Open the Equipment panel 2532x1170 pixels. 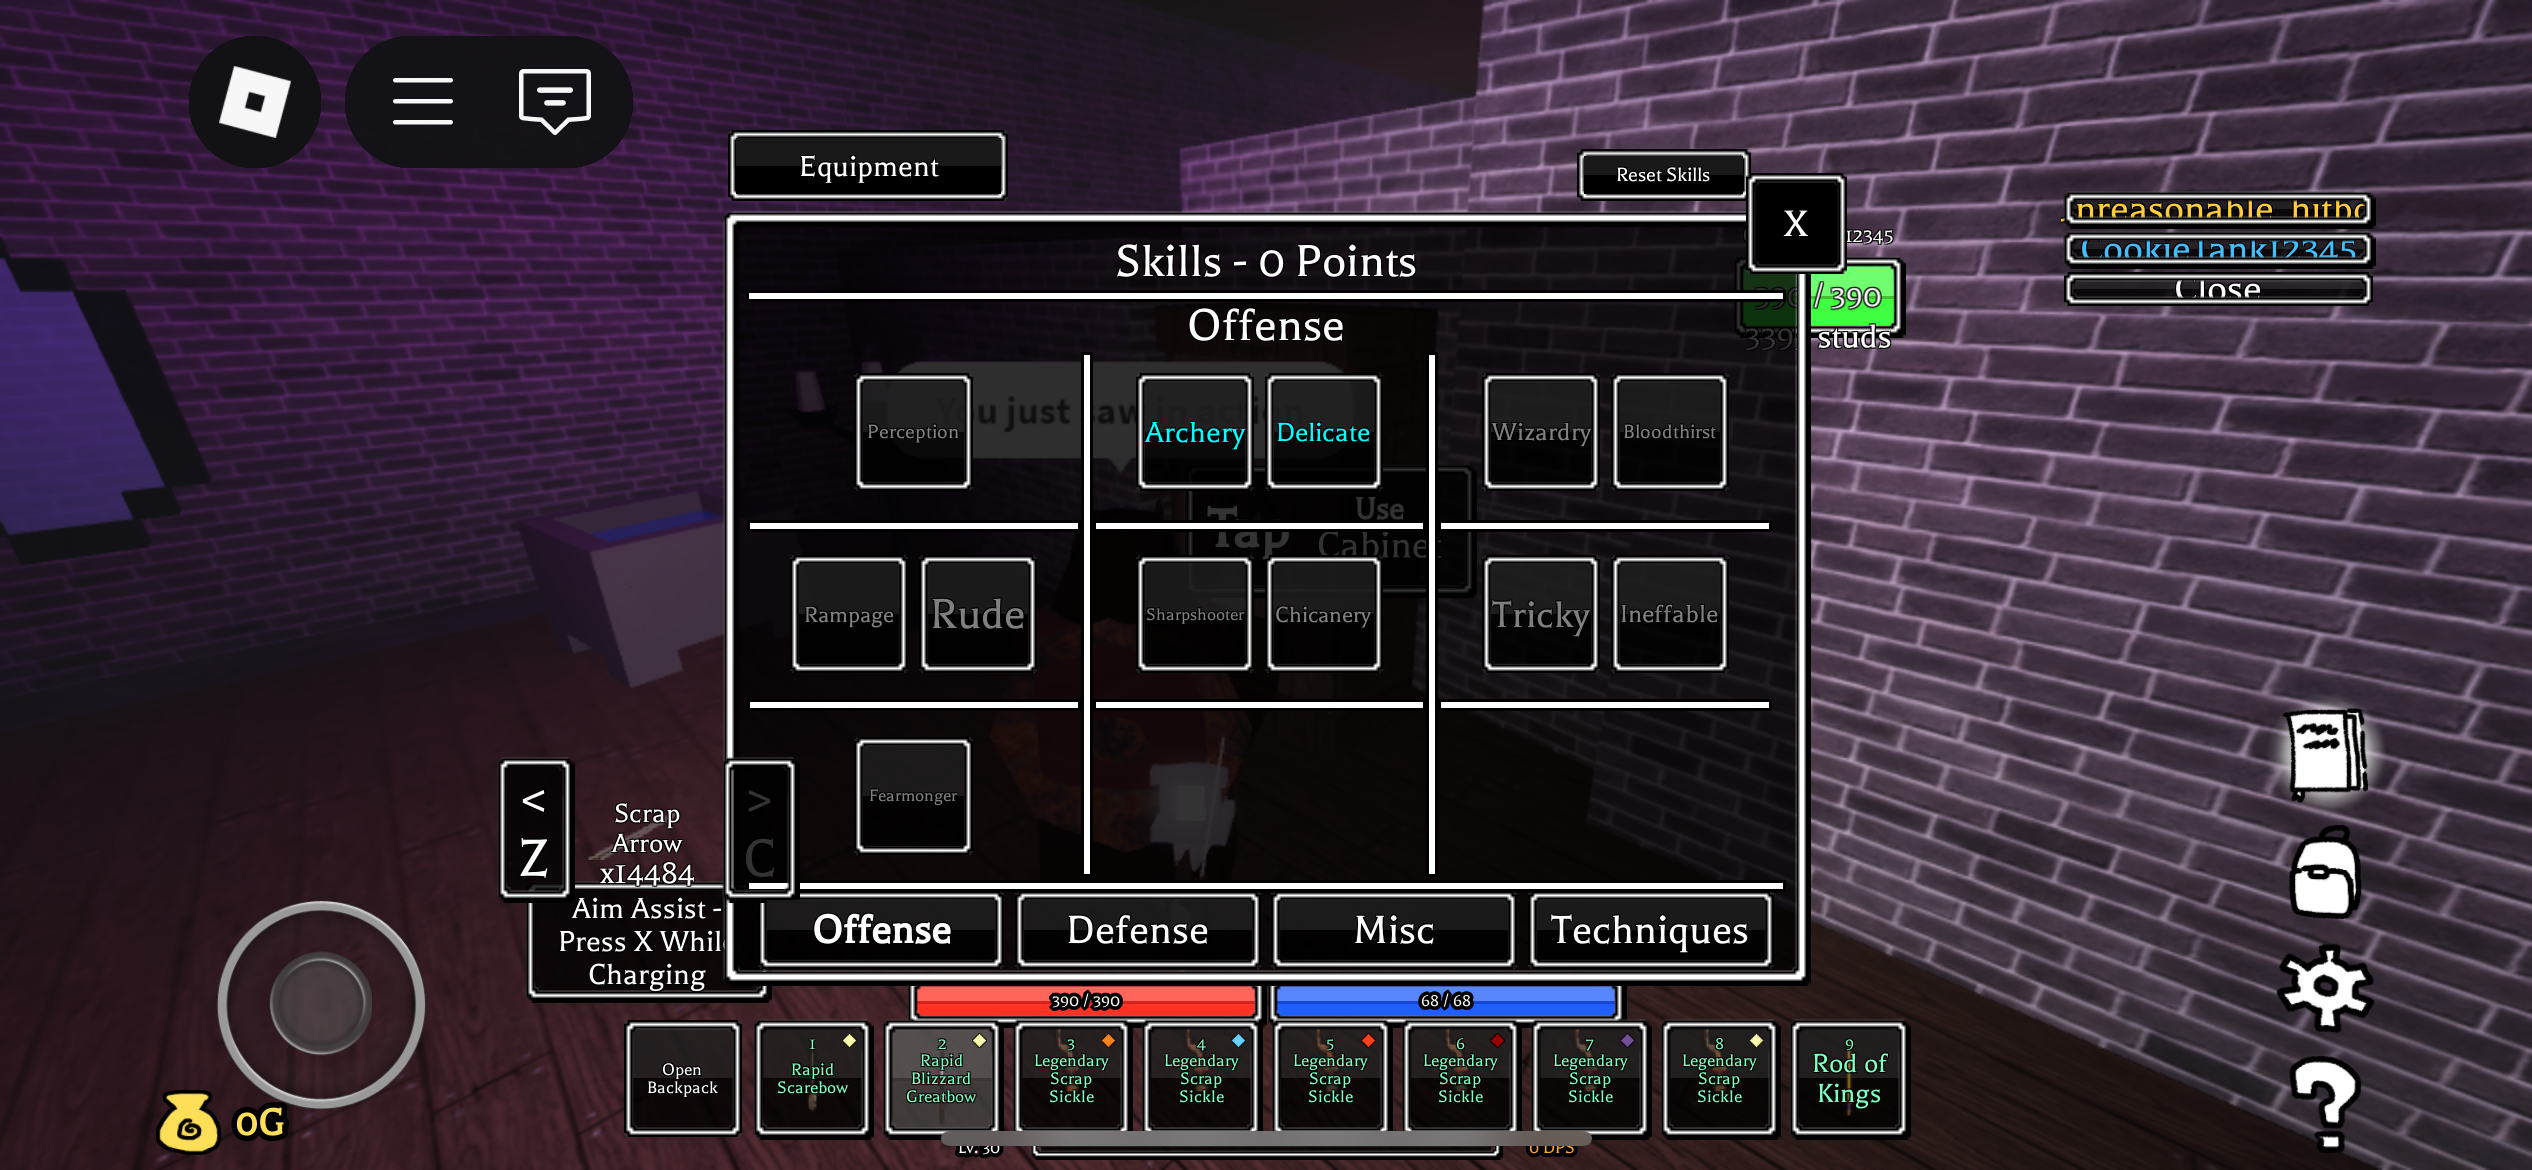click(868, 166)
